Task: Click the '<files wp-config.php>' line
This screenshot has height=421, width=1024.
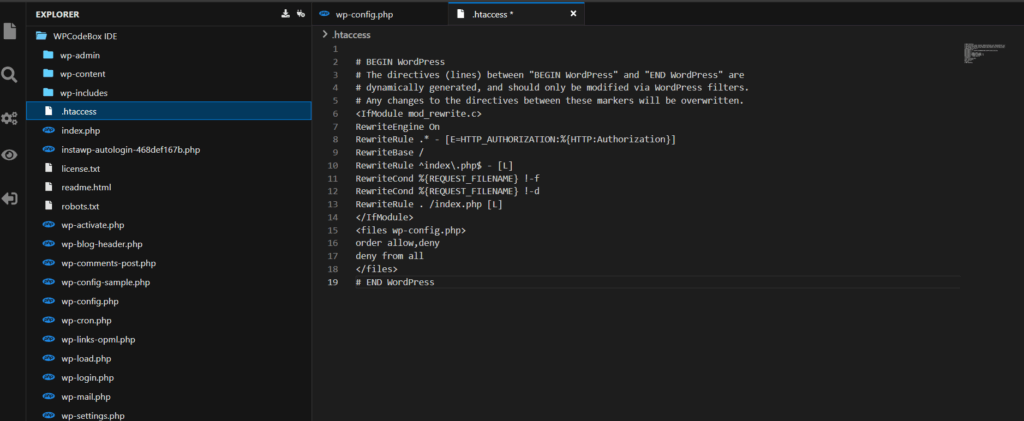Action: (410, 230)
